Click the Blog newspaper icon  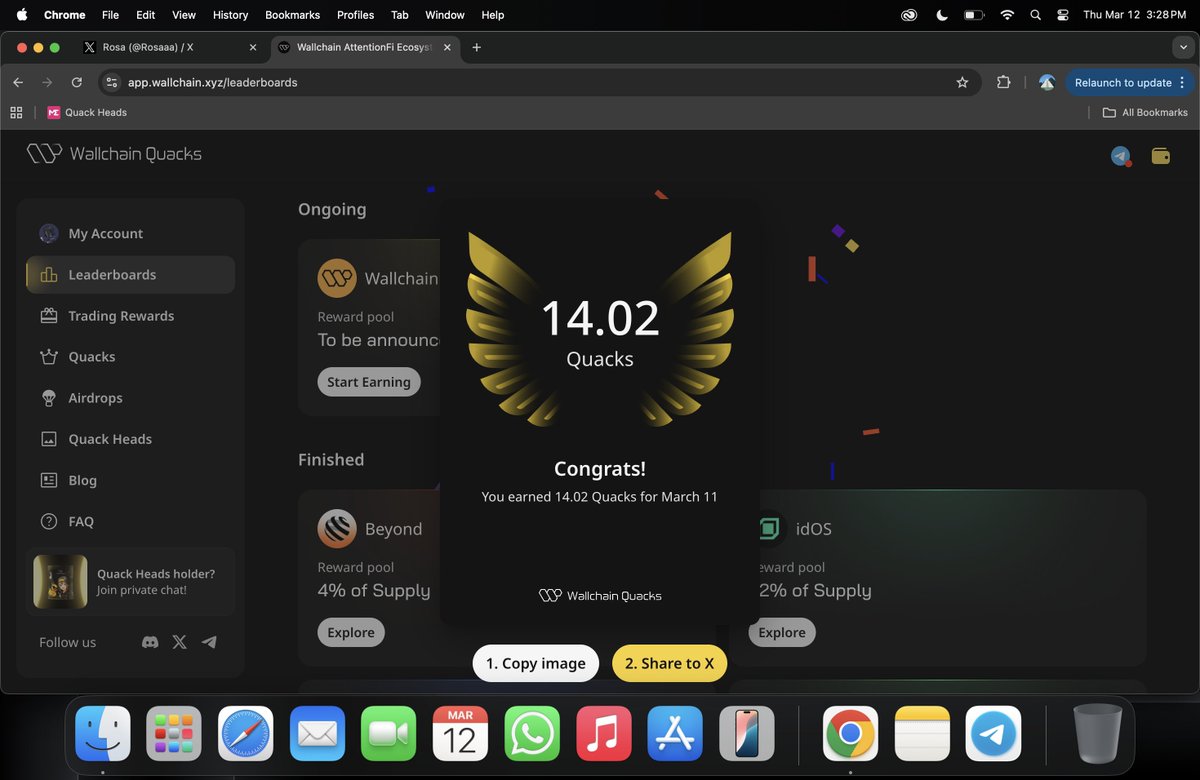click(48, 480)
